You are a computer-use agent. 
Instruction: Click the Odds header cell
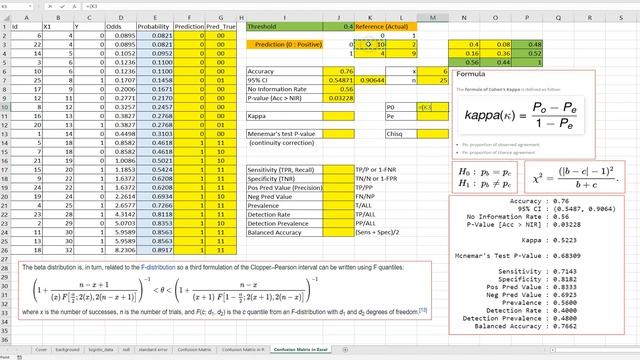(121, 27)
